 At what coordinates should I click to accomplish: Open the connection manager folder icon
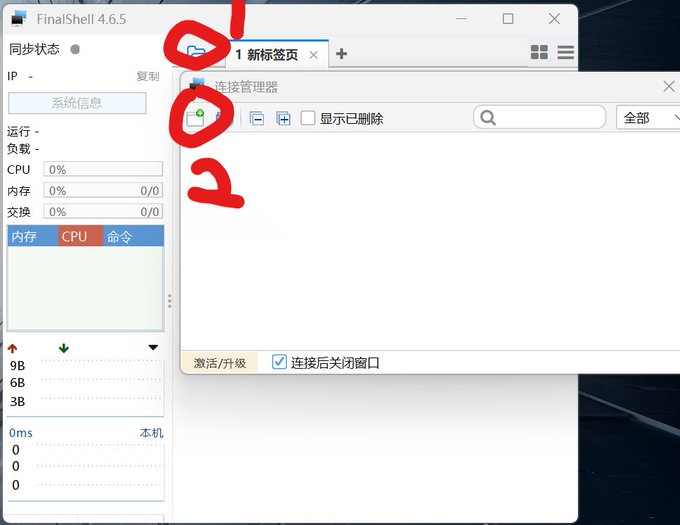coord(196,52)
